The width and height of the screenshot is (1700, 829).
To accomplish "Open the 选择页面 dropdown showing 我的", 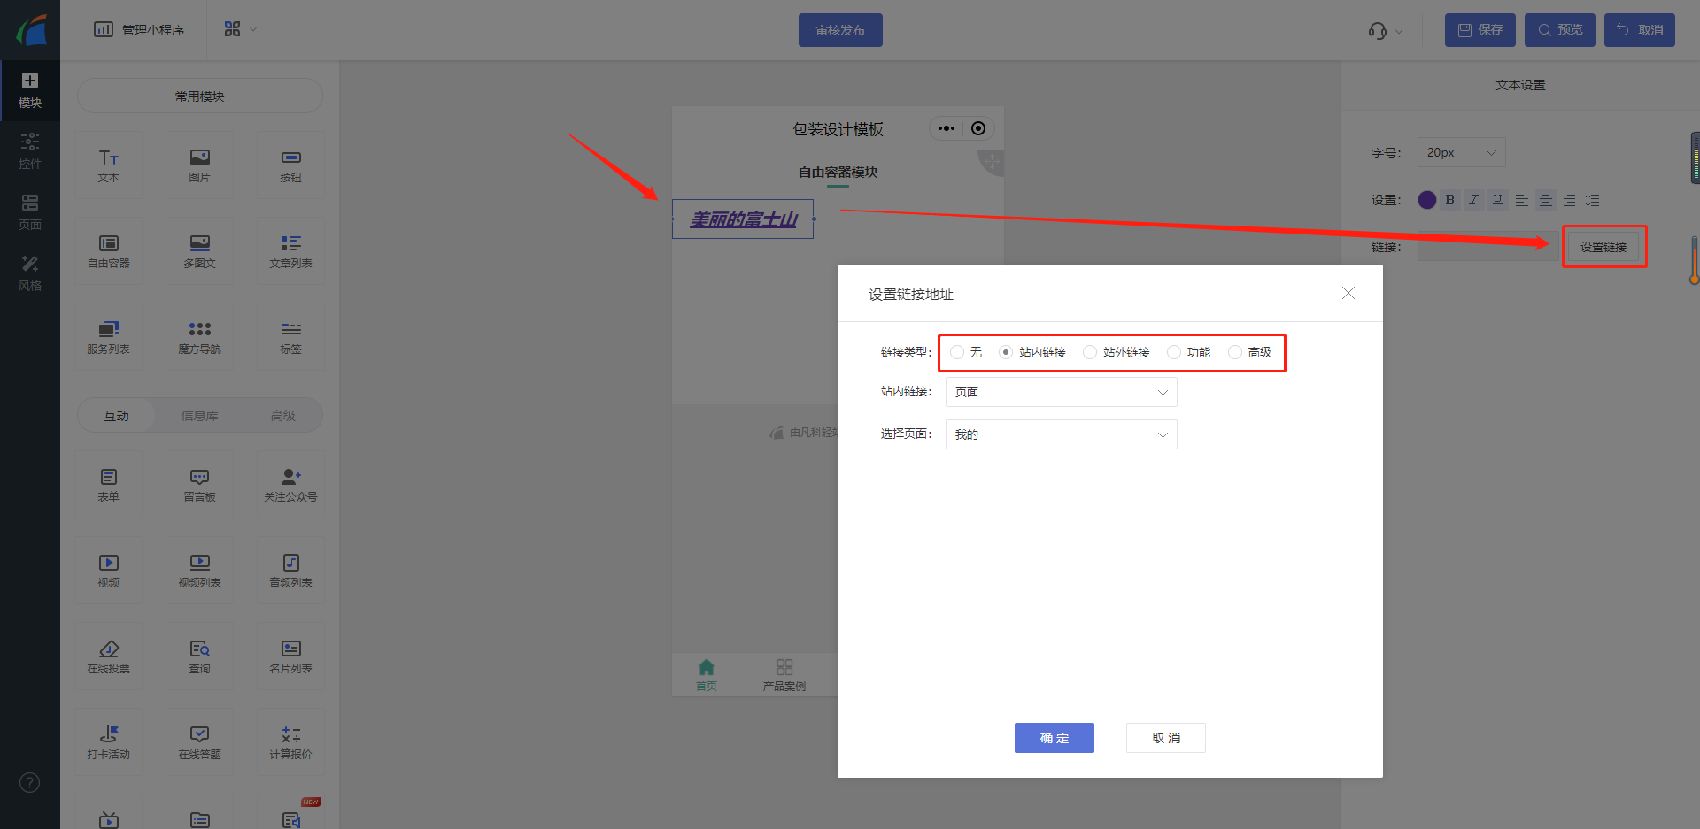I will pyautogui.click(x=1061, y=434).
